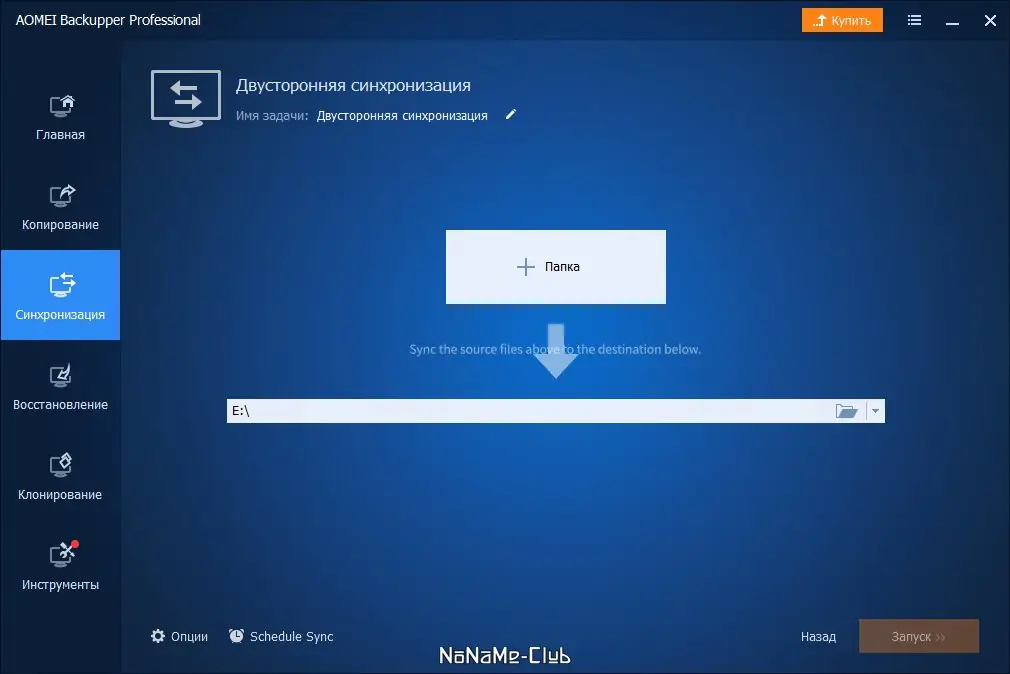1010x674 pixels.
Task: Click the orange Купить button
Action: pos(842,20)
